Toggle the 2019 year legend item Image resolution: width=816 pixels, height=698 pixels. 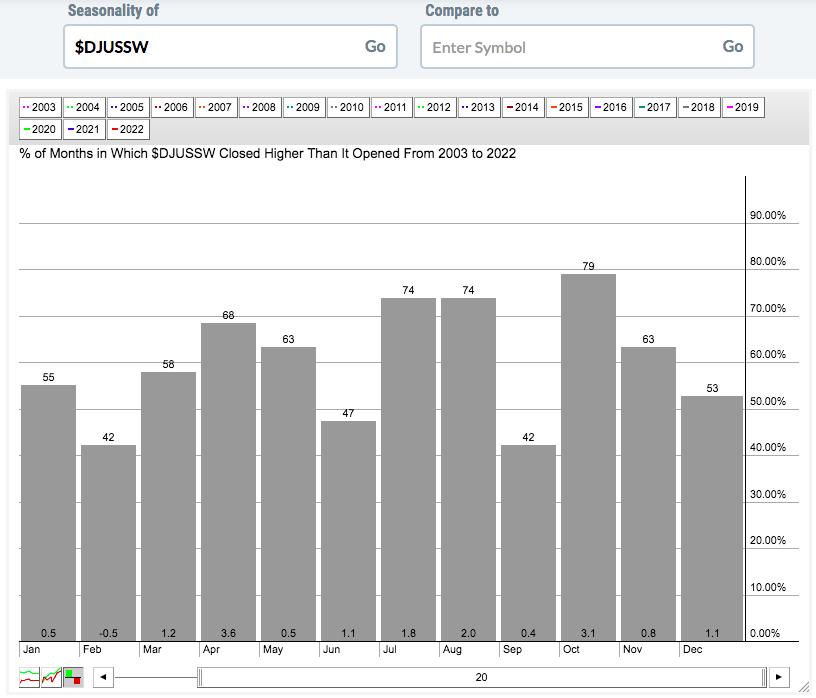click(743, 107)
